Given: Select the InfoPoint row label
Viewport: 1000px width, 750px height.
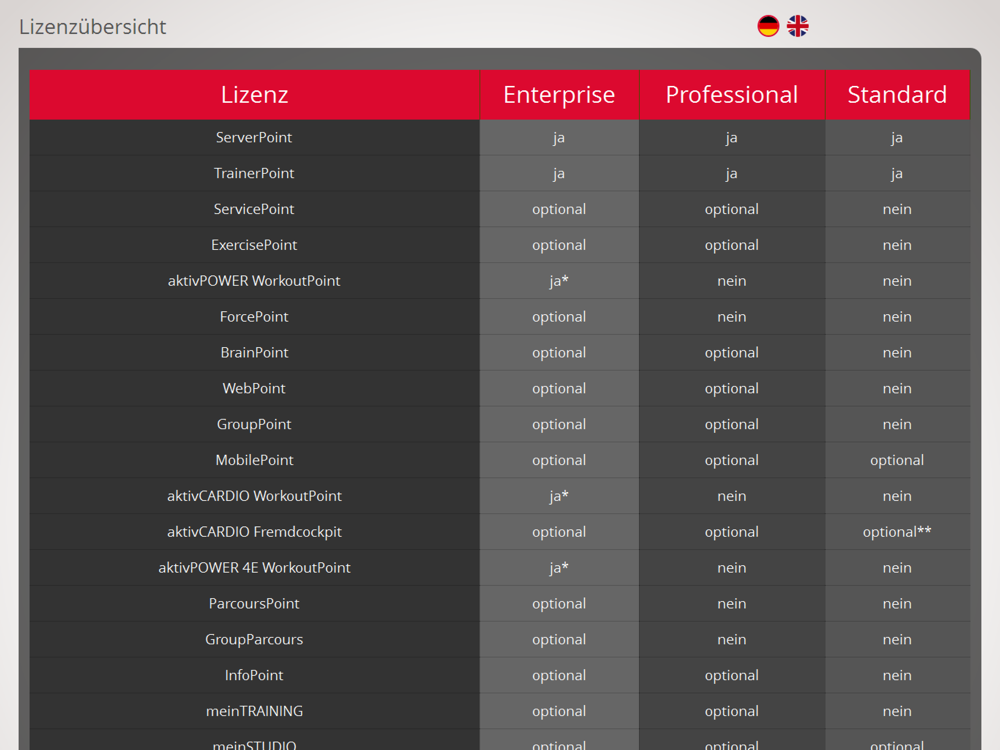Looking at the screenshot, I should 254,675.
